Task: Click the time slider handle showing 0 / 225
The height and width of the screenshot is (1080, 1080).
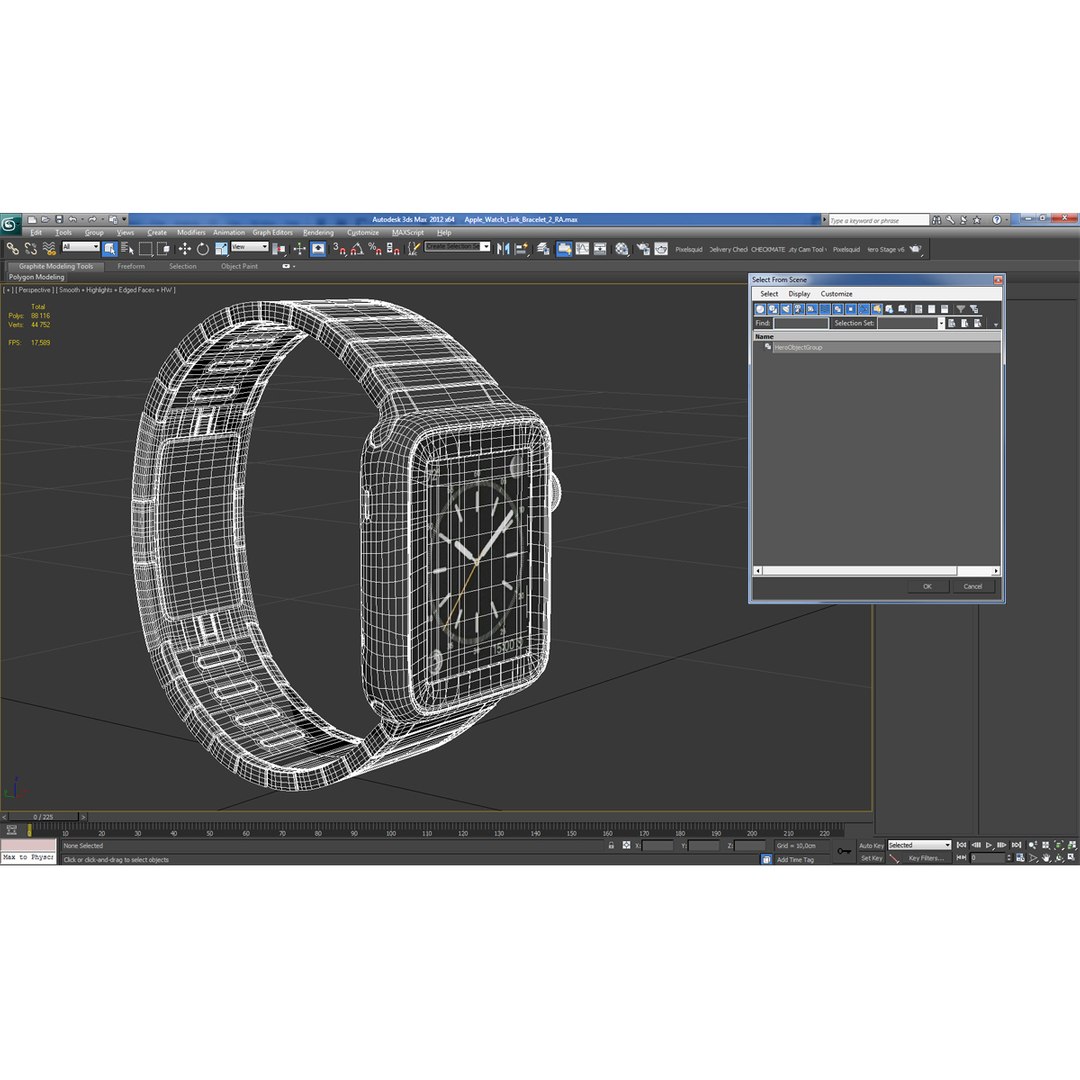Action: (x=43, y=817)
